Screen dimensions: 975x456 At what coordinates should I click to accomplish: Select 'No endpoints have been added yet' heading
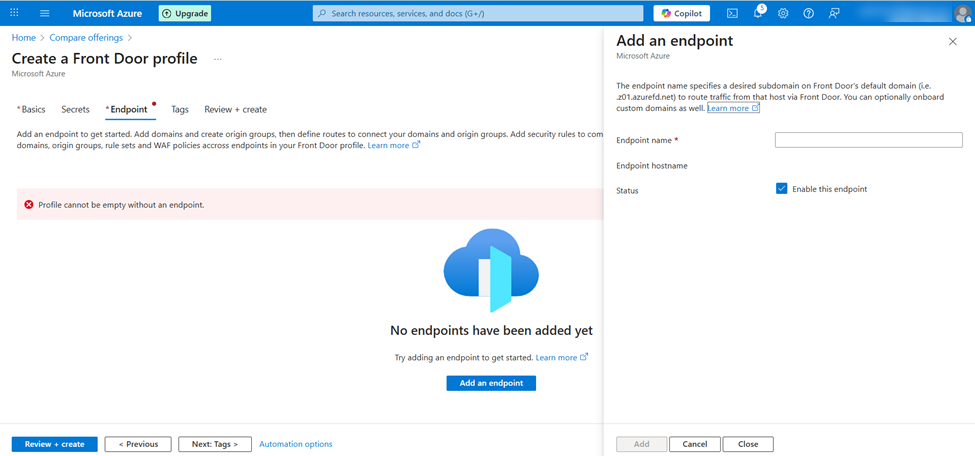click(491, 331)
